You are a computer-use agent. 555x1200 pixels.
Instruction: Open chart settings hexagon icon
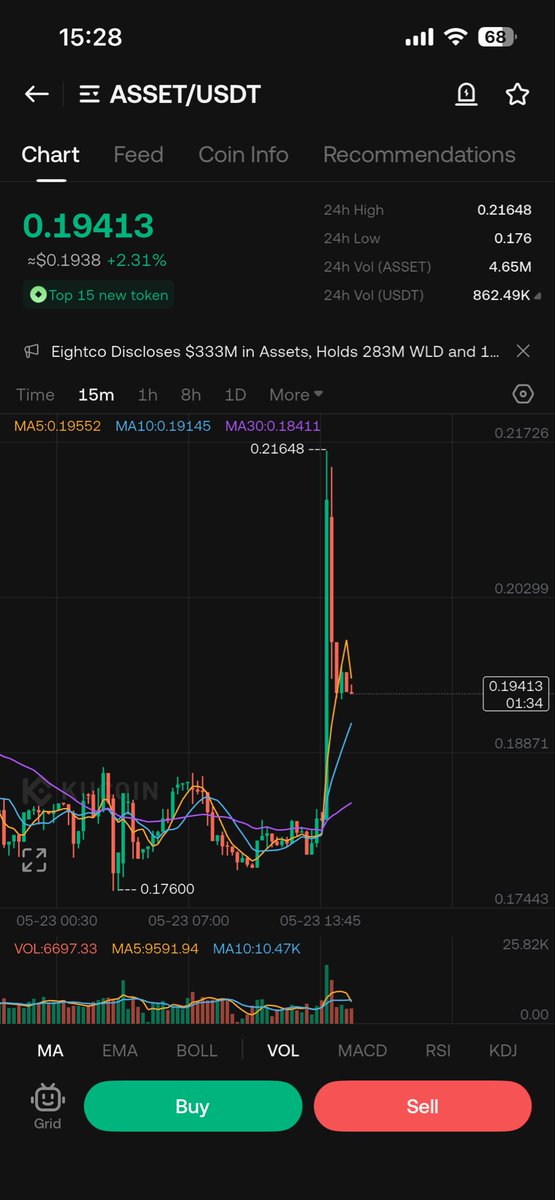point(523,394)
